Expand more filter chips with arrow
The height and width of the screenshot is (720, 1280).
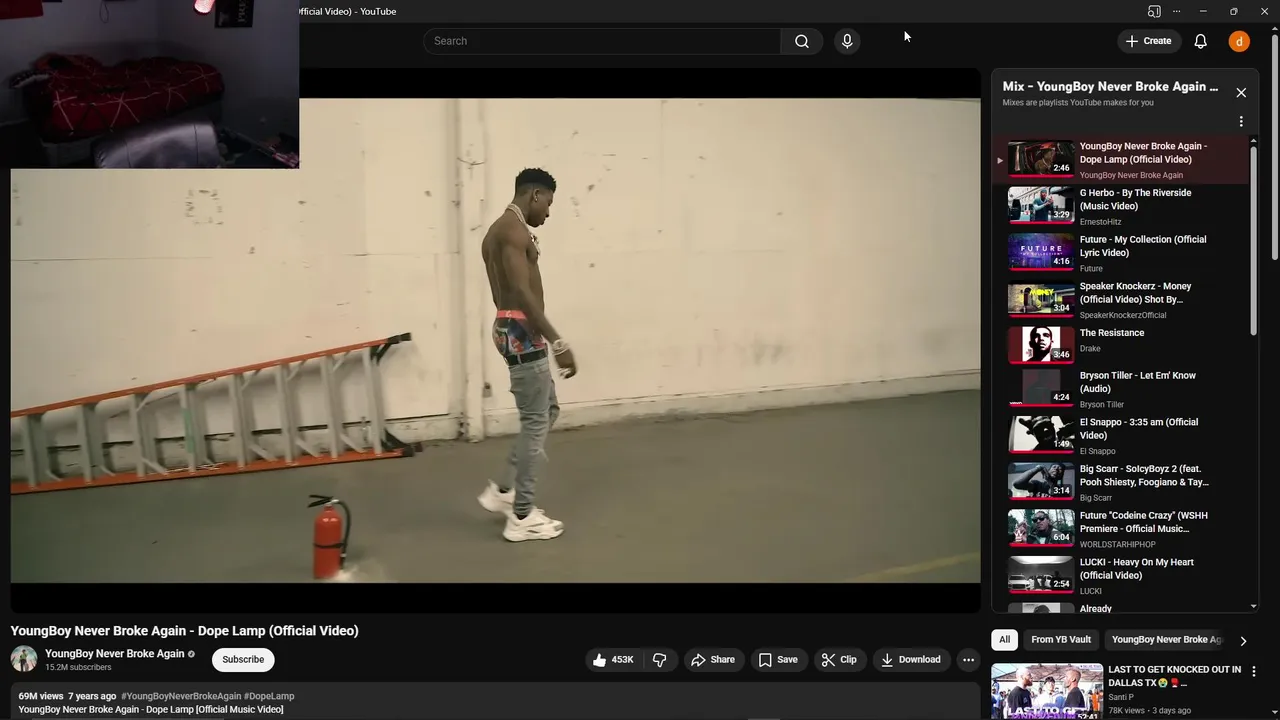[x=1243, y=641]
